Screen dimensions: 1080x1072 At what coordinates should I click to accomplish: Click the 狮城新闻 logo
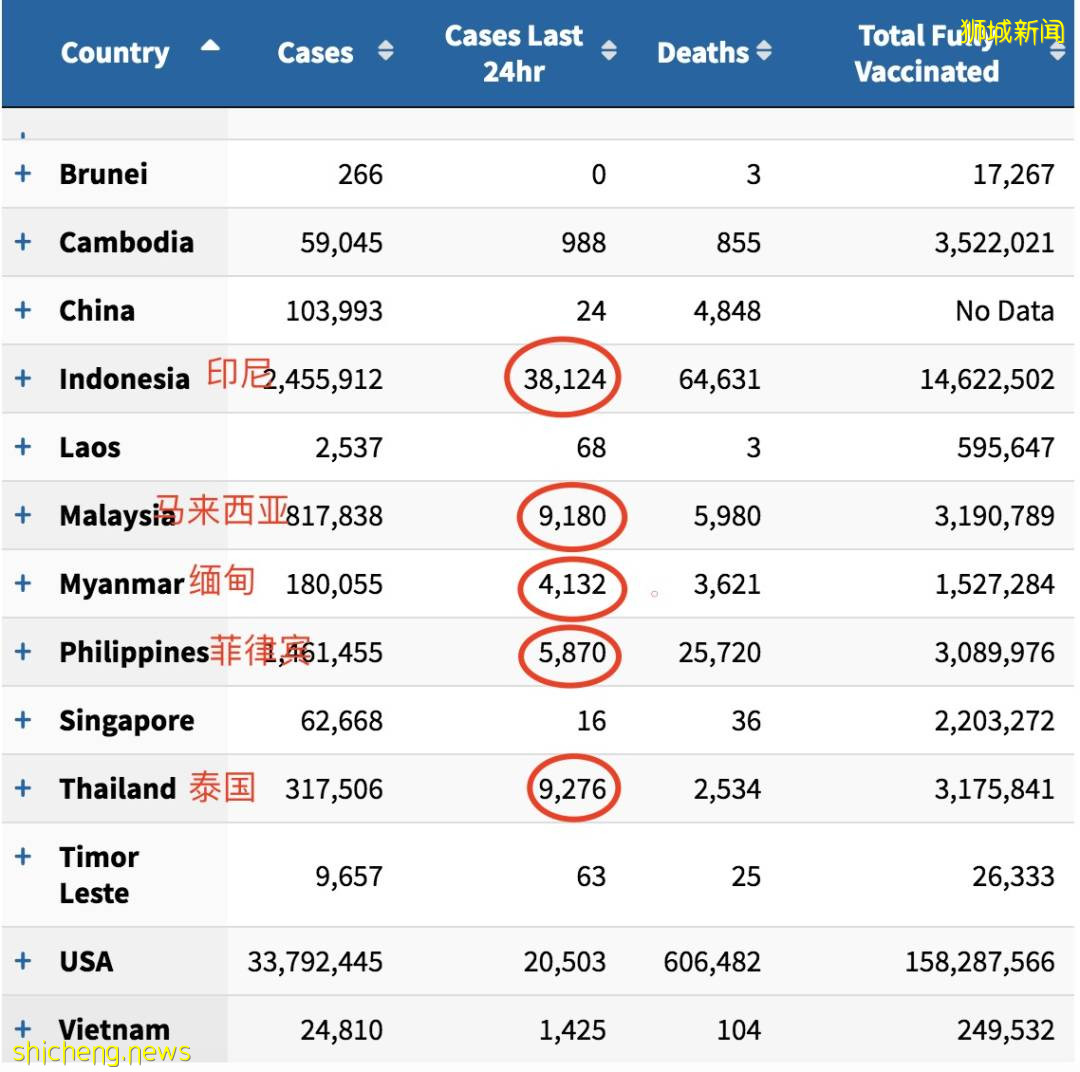point(1012,30)
